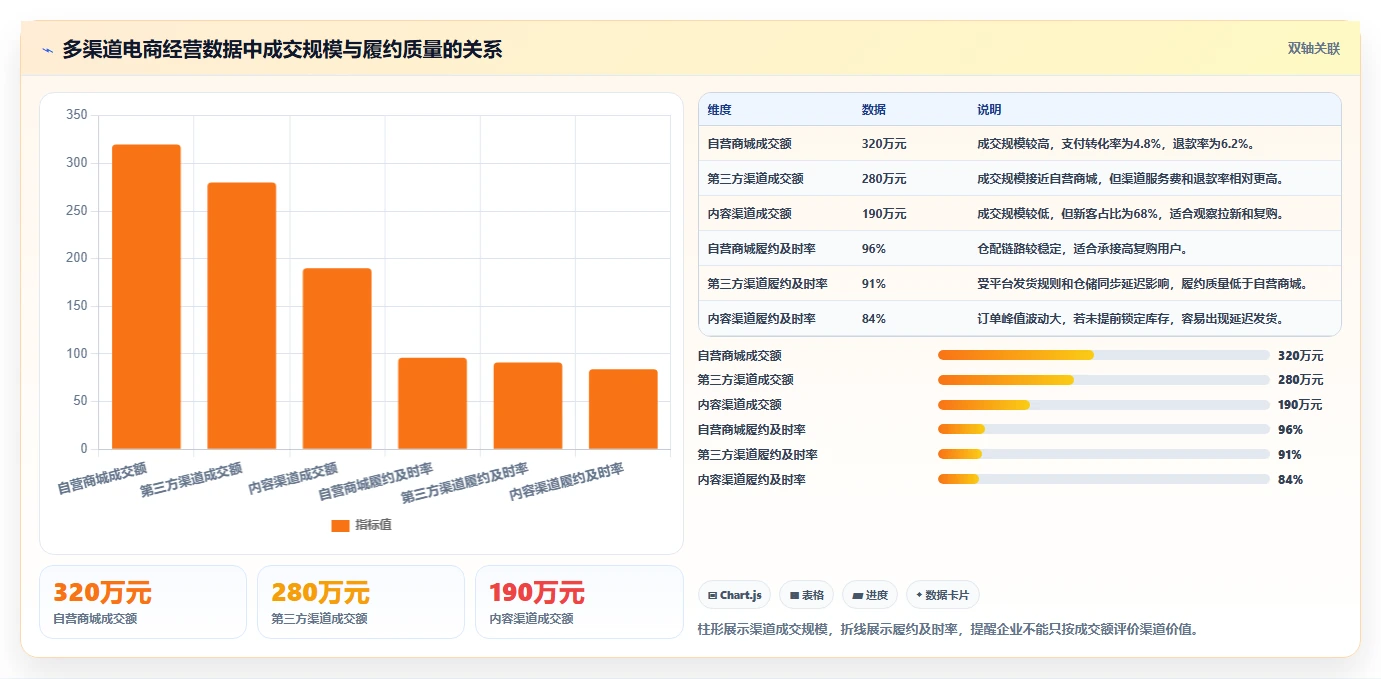The image size is (1381, 679).
Task: Click x-axis label 自营商城成交额 under chart
Action: 102,478
